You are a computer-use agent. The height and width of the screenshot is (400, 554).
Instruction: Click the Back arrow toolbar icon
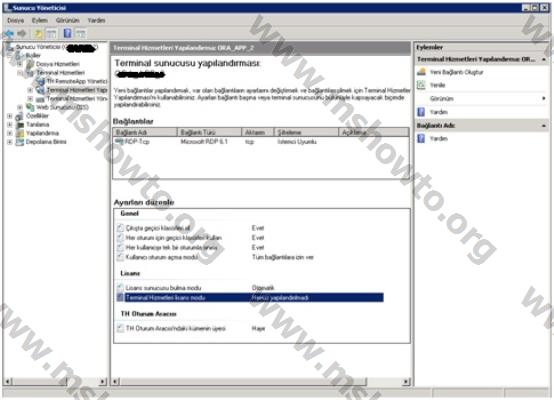point(9,34)
